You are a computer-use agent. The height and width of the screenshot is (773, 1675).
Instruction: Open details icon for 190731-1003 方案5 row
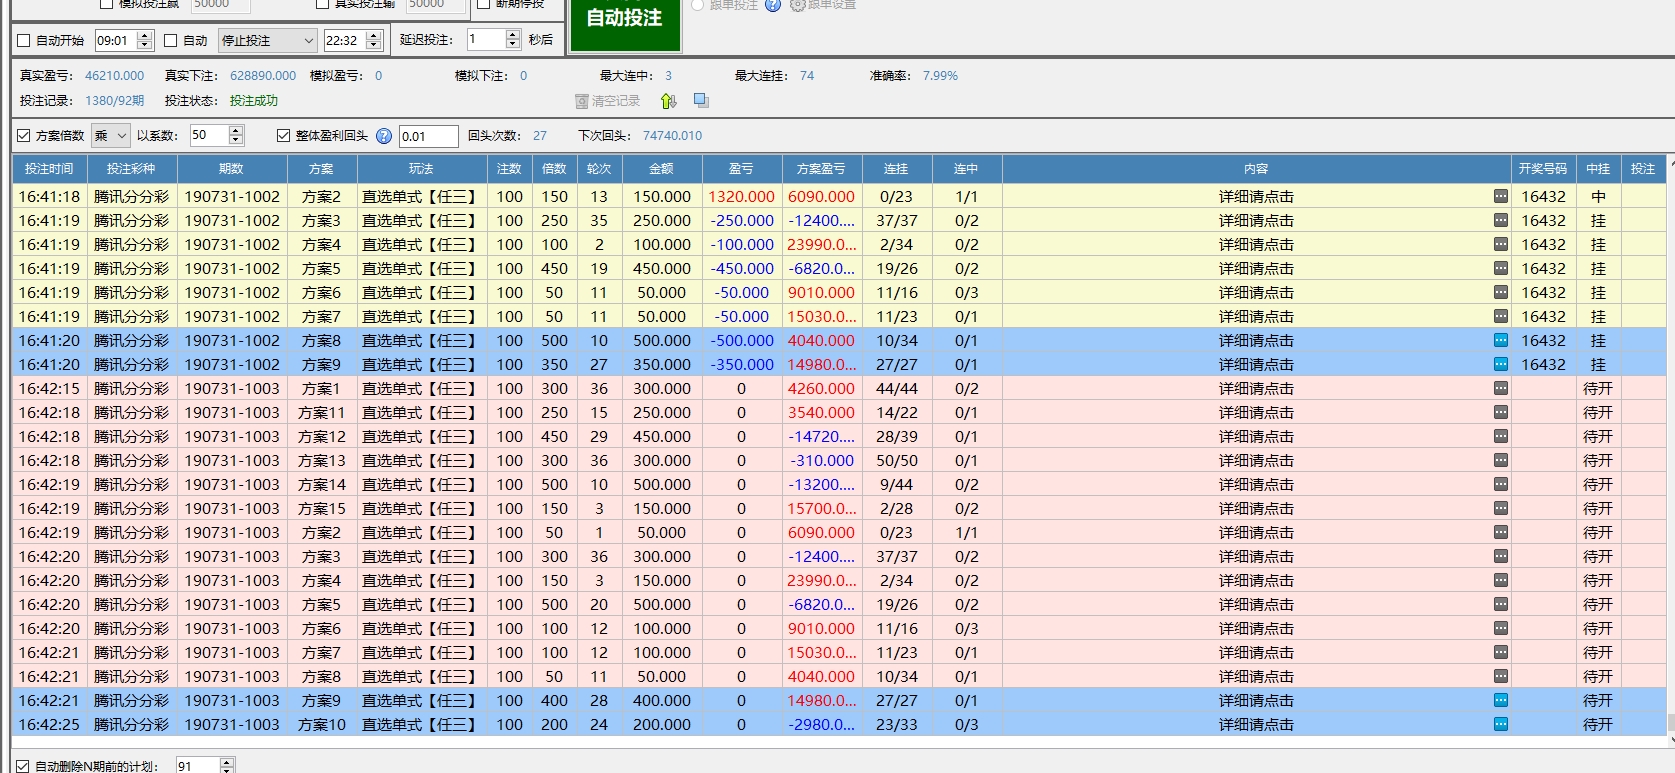[1500, 604]
